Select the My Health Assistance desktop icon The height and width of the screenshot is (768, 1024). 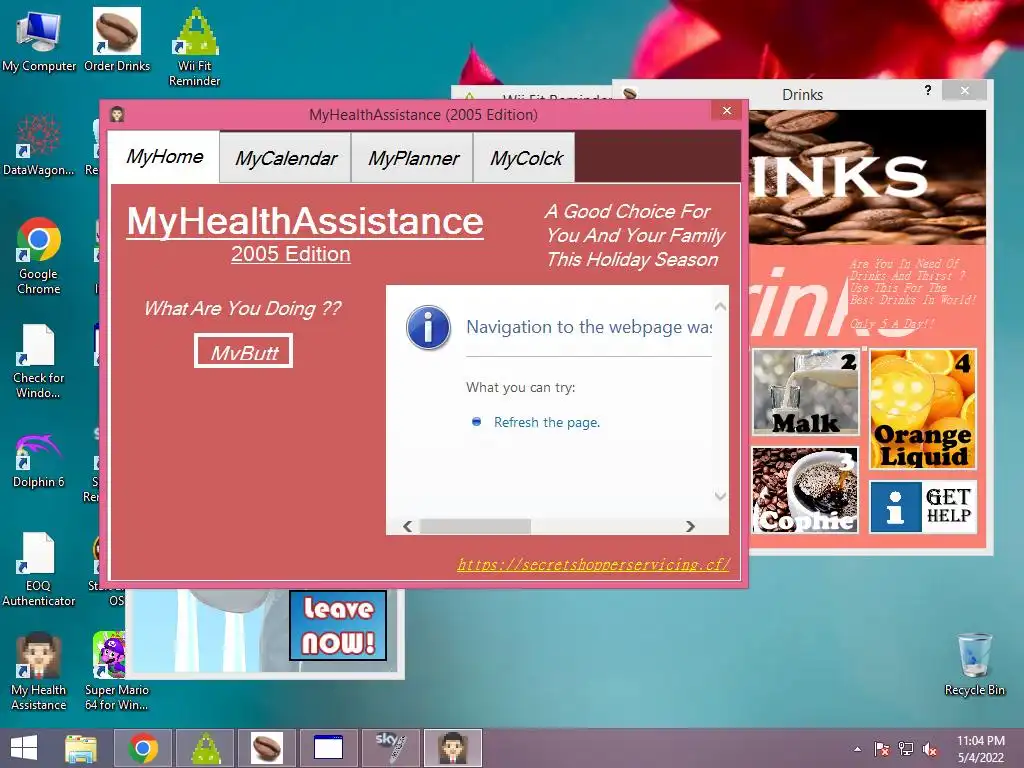[x=39, y=671]
